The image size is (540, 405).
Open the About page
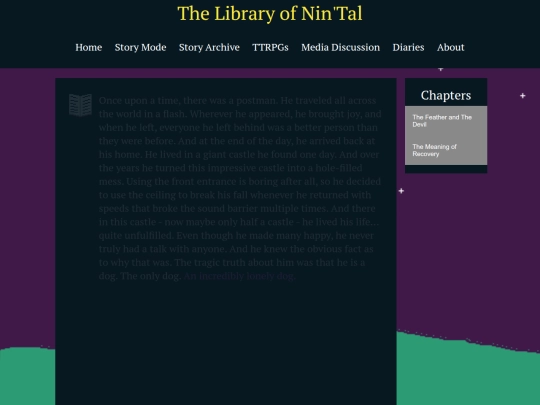click(450, 48)
